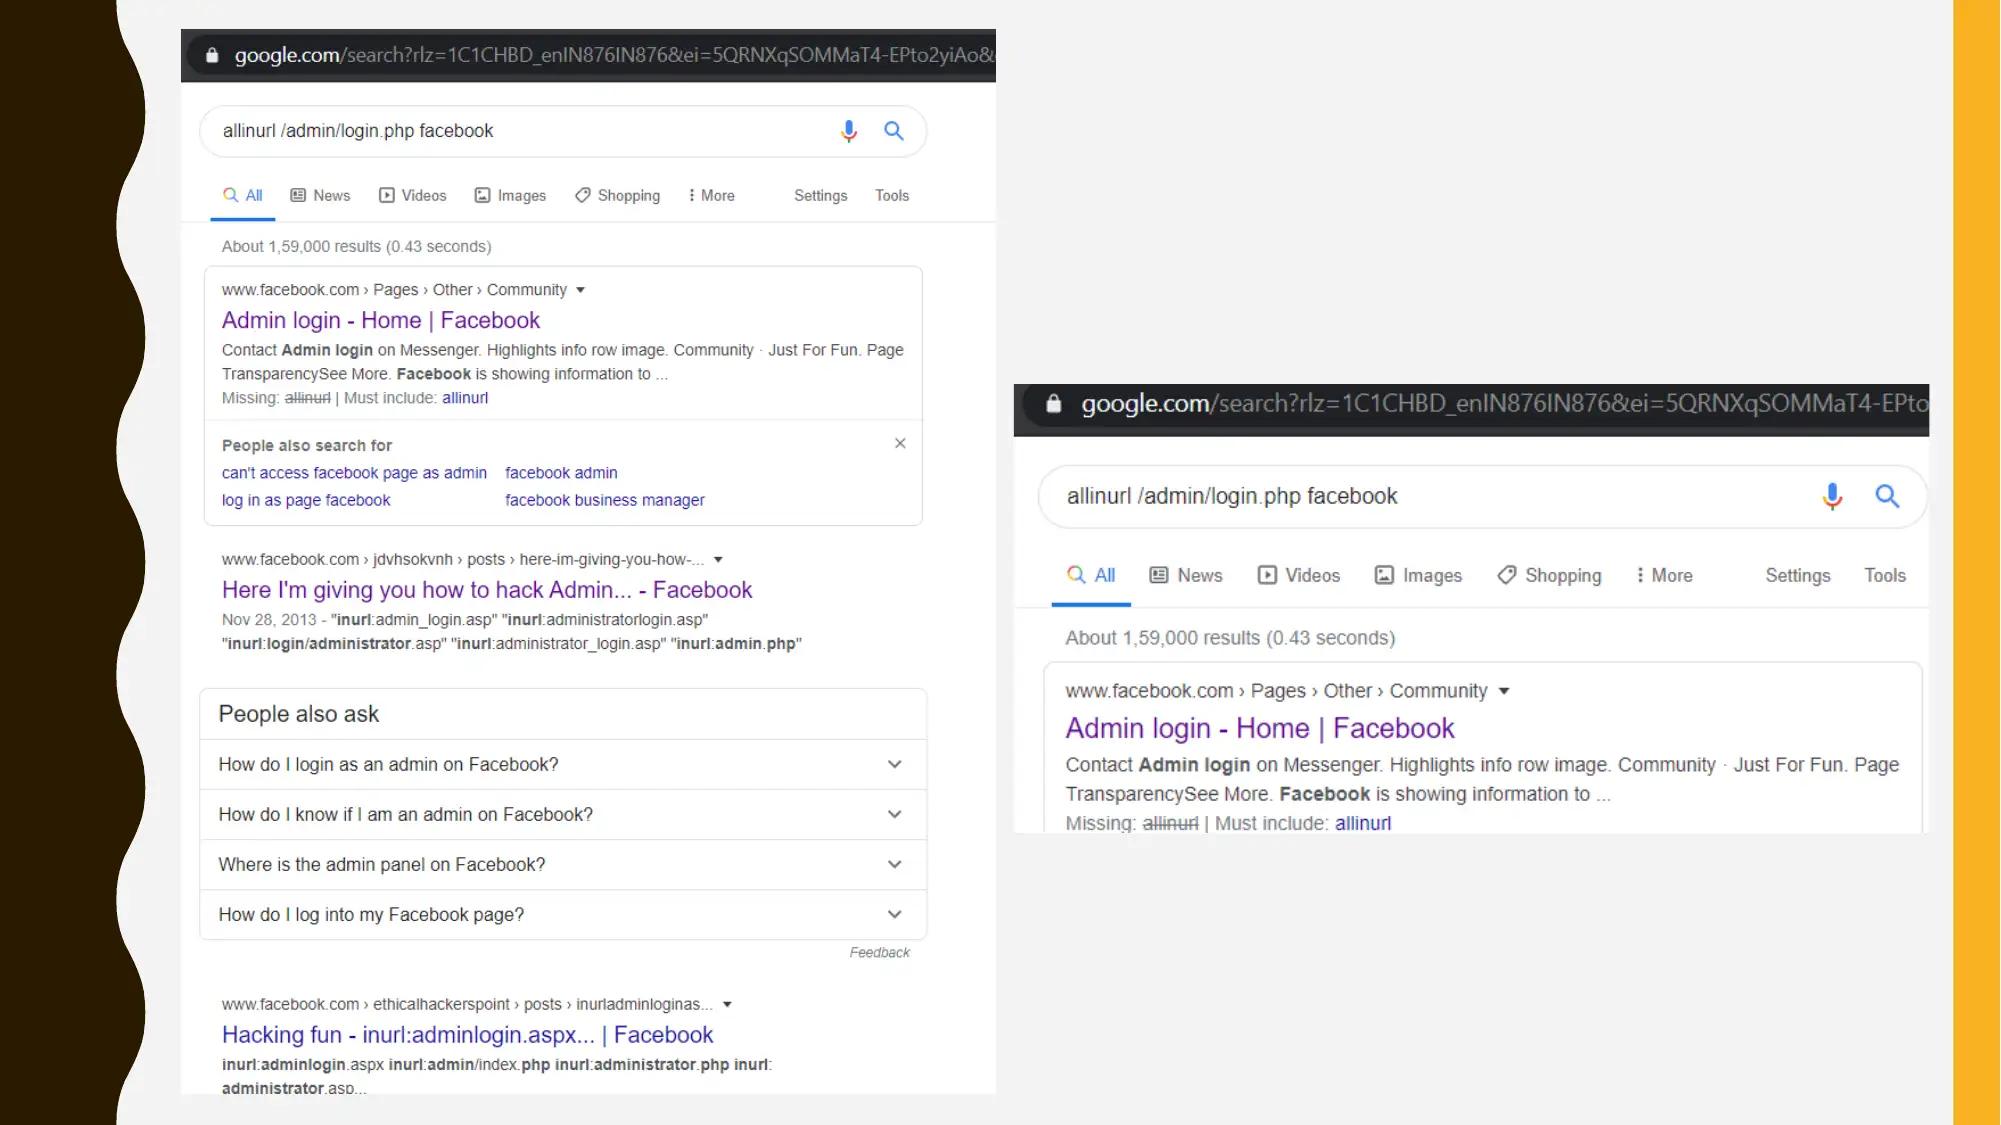Open dropdown arrow beside 'inurladminloginas' breadcrumb
Screen dimensions: 2001x1125
point(727,1004)
